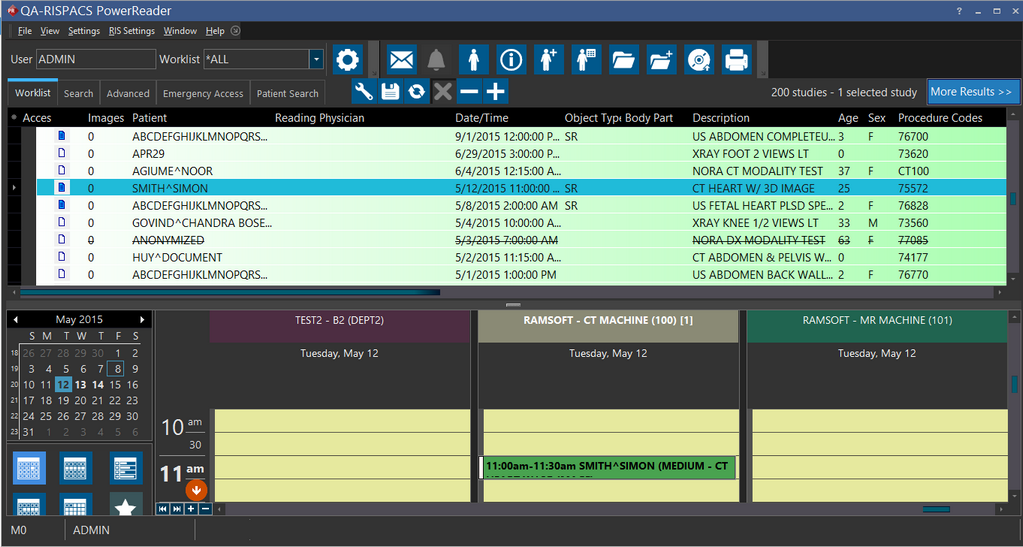Click the refresh worklist icon
Image resolution: width=1023 pixels, height=547 pixels.
pos(416,92)
